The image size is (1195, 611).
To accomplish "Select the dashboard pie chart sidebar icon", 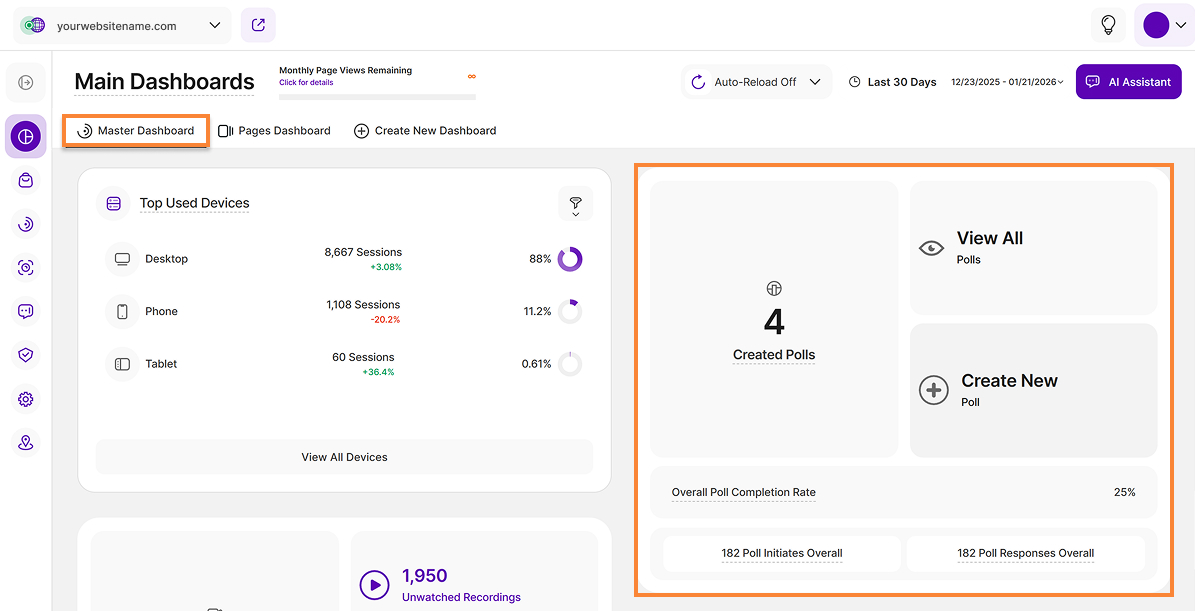I will (26, 136).
